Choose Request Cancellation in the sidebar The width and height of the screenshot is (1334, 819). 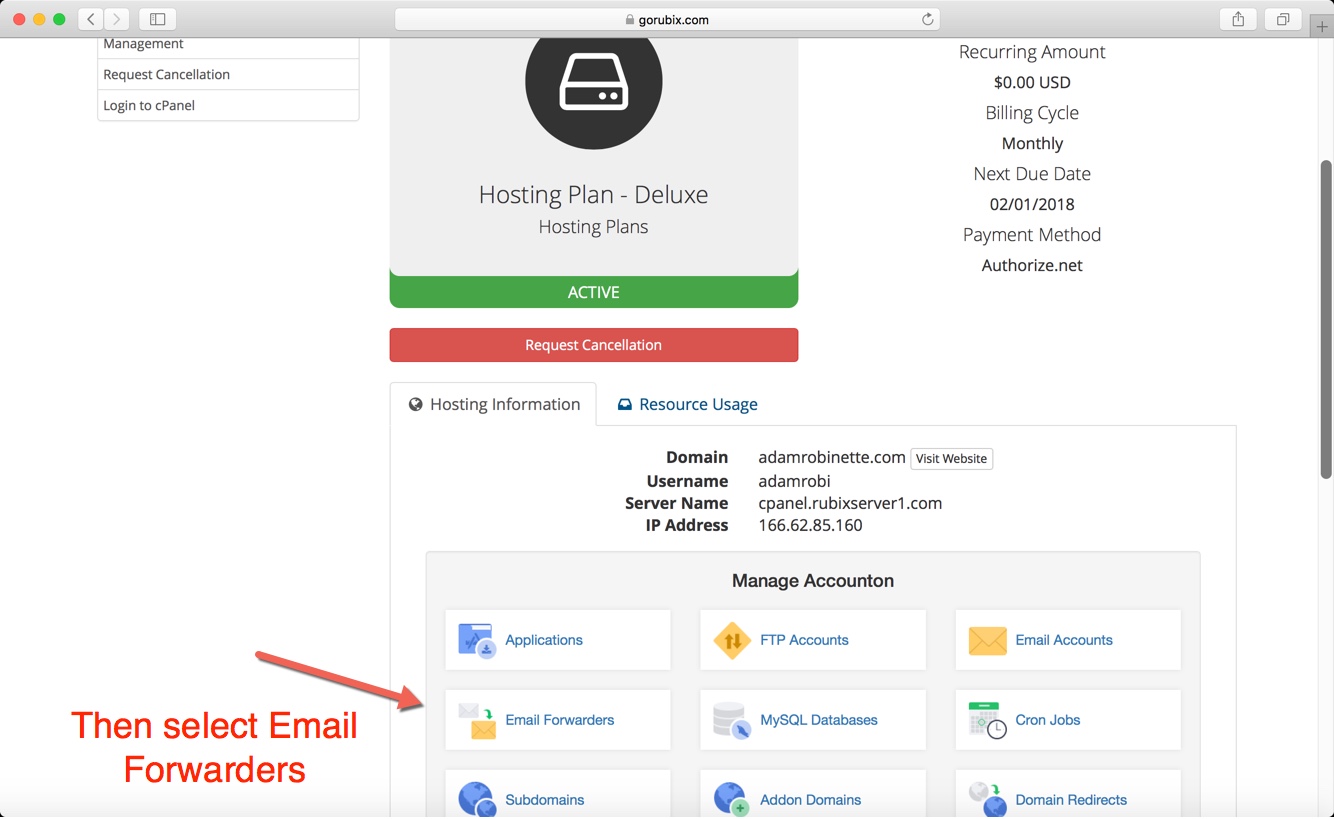click(x=228, y=74)
